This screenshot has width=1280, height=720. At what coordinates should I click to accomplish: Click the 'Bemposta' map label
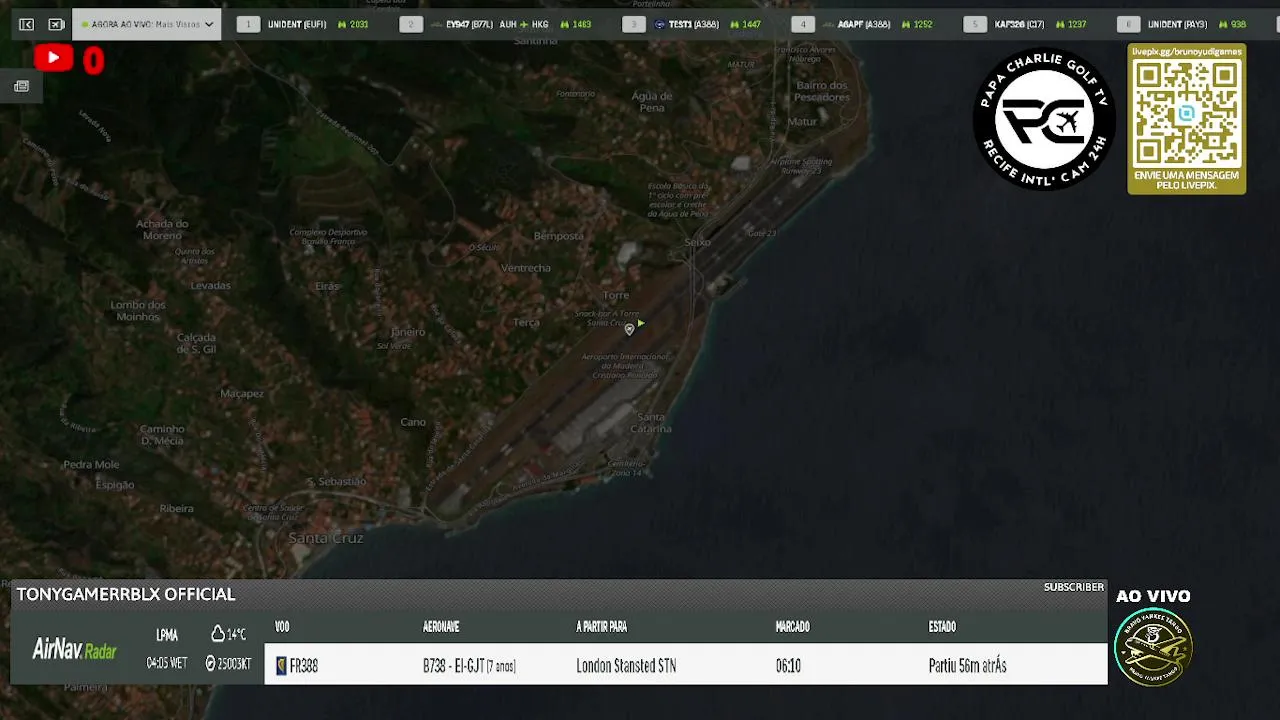559,236
